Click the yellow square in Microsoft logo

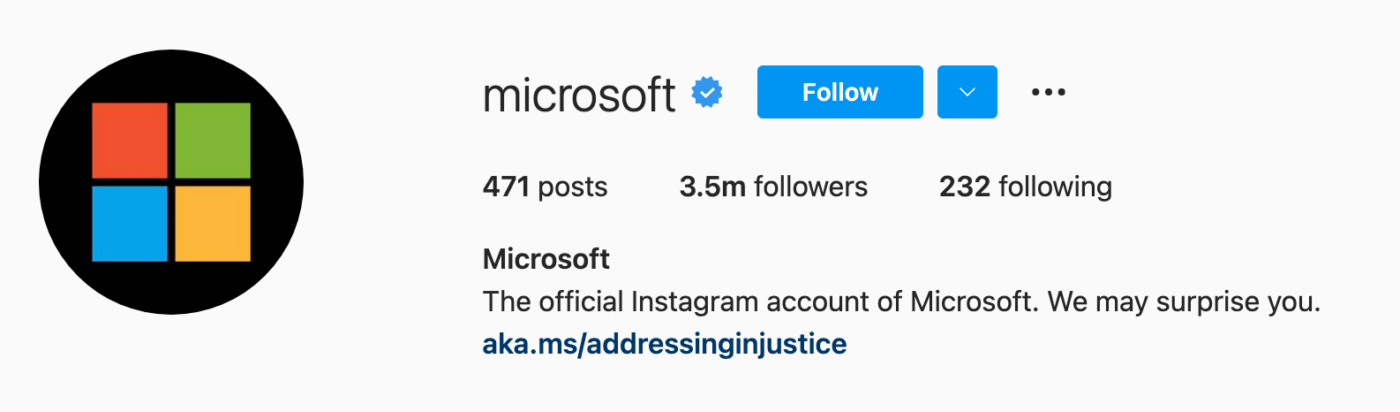(212, 223)
